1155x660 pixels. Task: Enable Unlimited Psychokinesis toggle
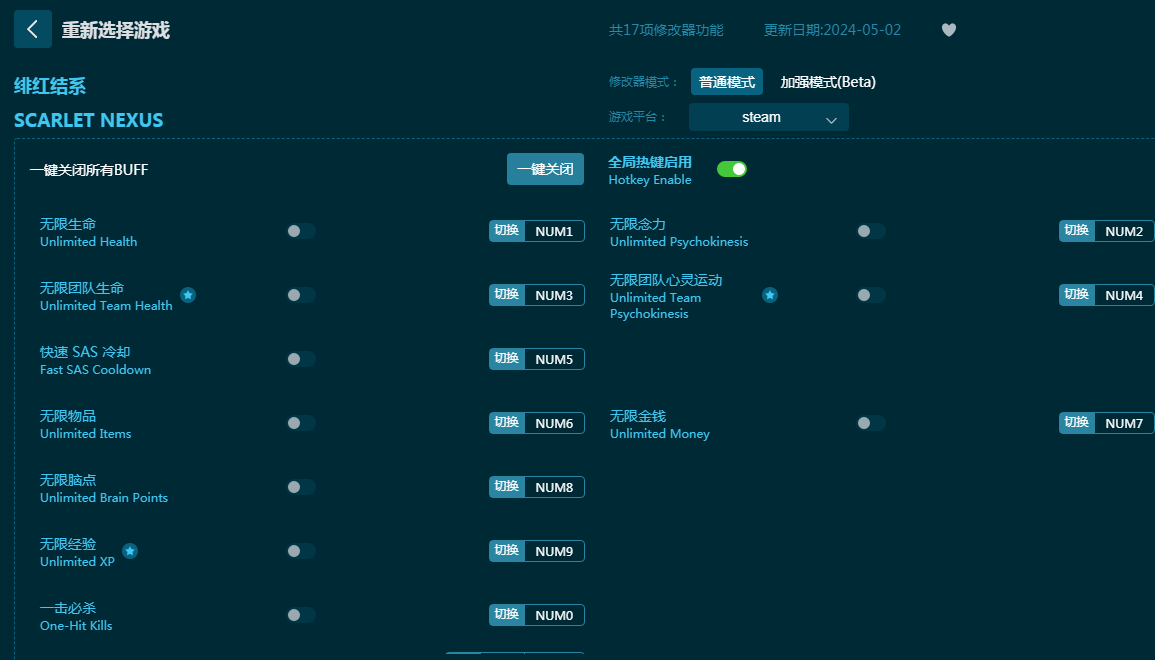[x=871, y=231]
